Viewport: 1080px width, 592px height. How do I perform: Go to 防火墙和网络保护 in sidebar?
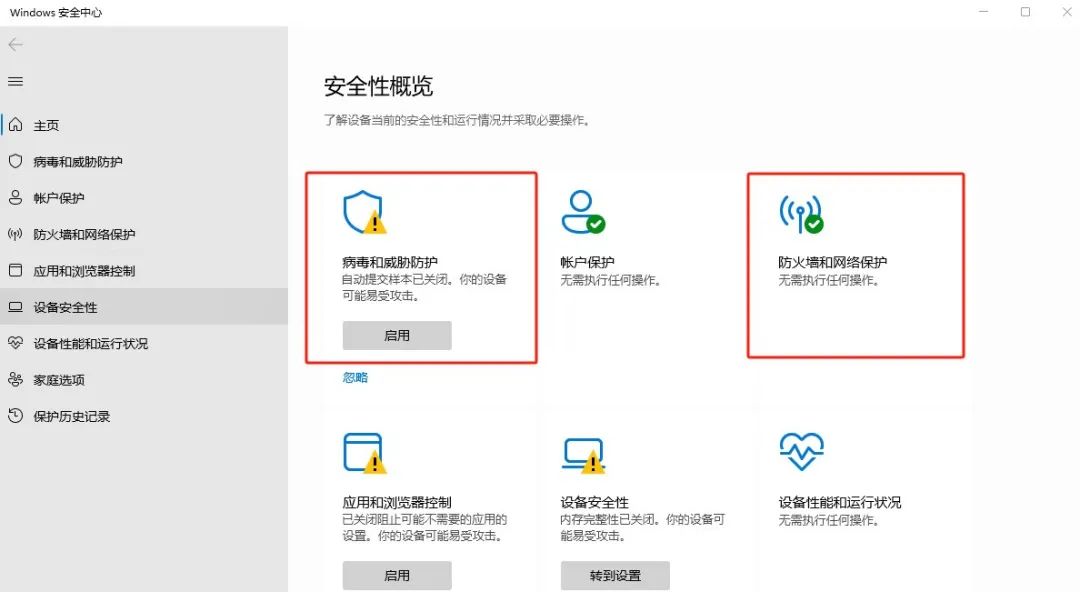[x=144, y=234]
